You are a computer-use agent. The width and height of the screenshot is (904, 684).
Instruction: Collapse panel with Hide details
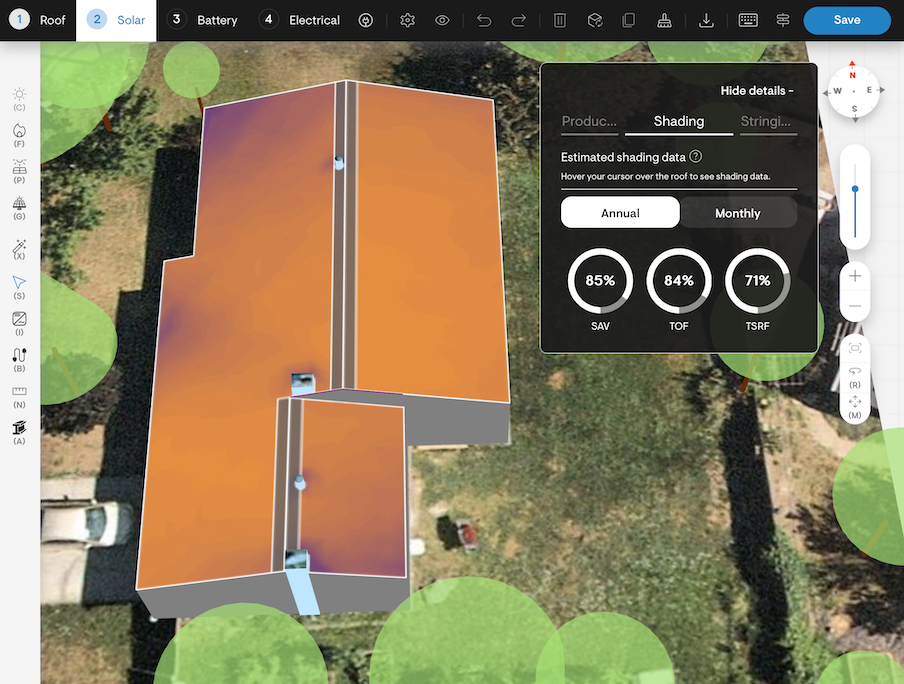(x=757, y=91)
